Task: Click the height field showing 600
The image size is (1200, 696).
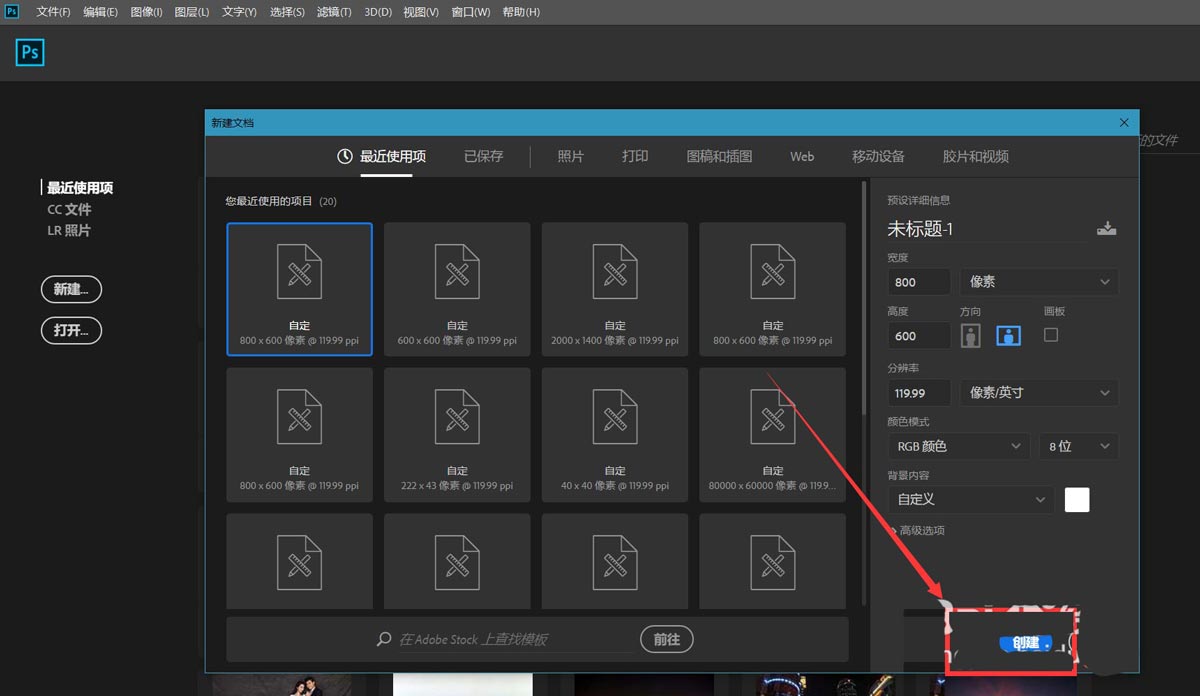Action: (919, 336)
